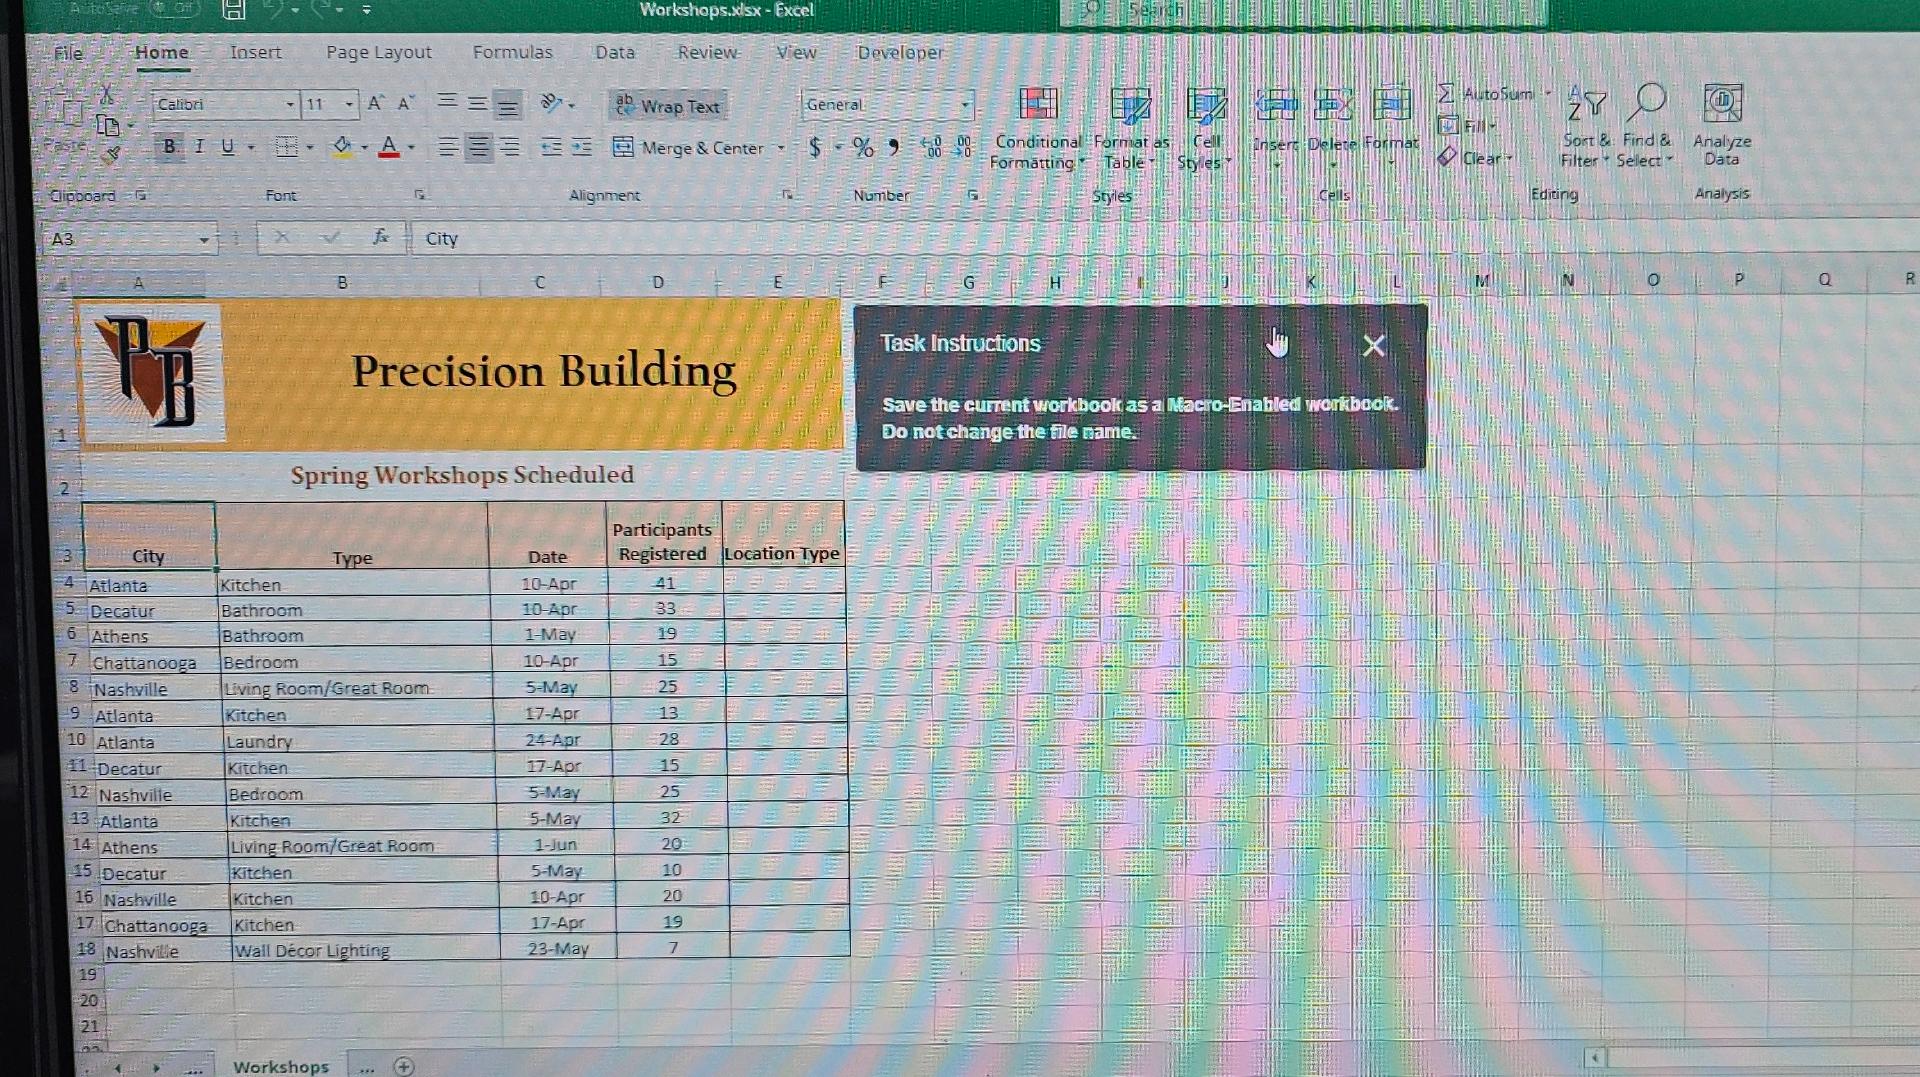
Task: Toggle underline formatting
Action: point(227,147)
